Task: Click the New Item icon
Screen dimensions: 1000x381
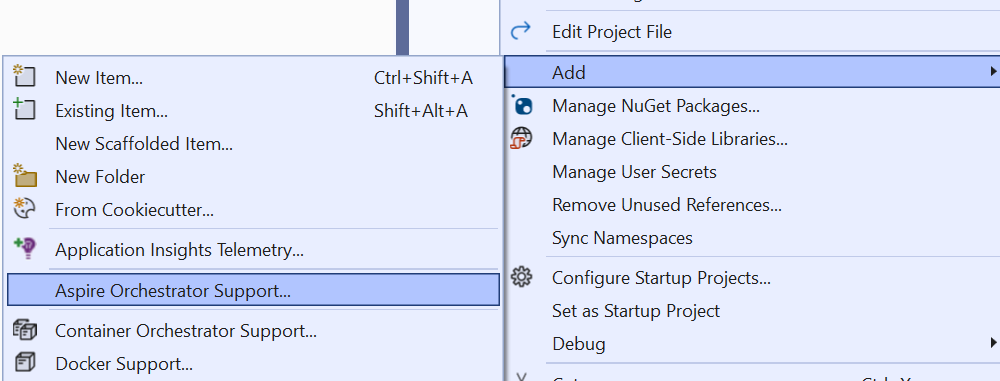Action: (x=24, y=76)
